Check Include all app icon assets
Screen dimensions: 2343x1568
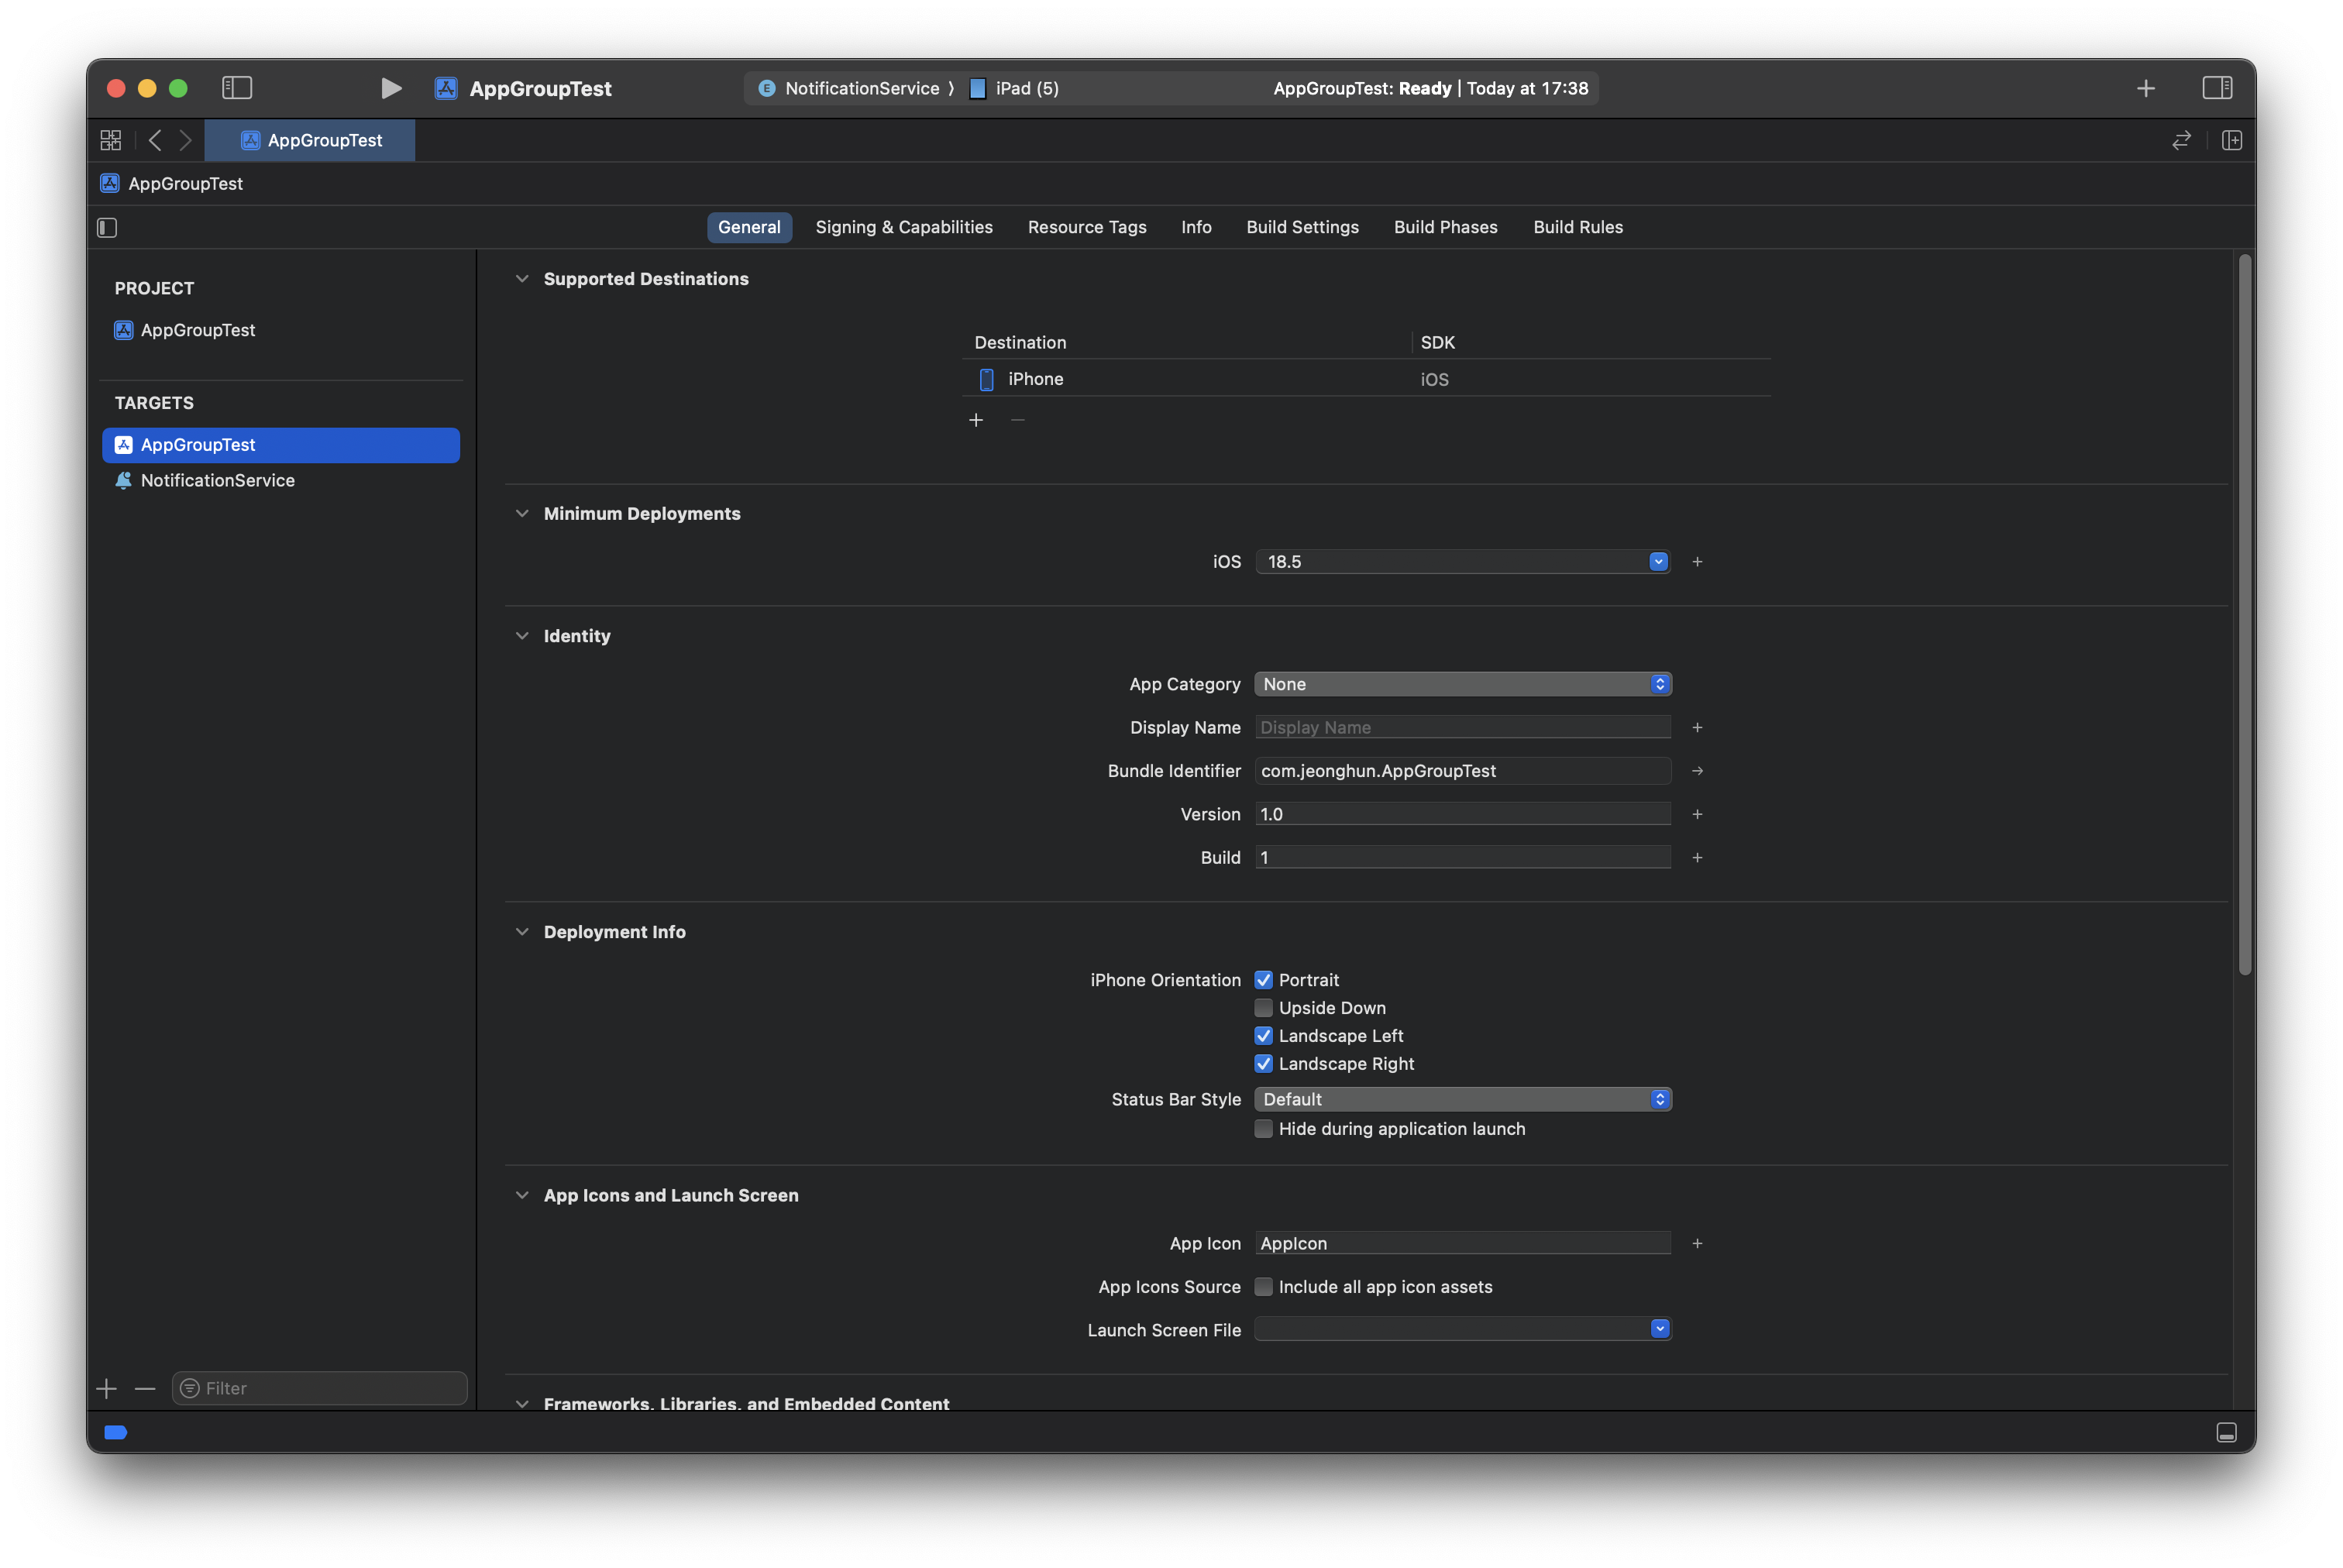pyautogui.click(x=1264, y=1287)
